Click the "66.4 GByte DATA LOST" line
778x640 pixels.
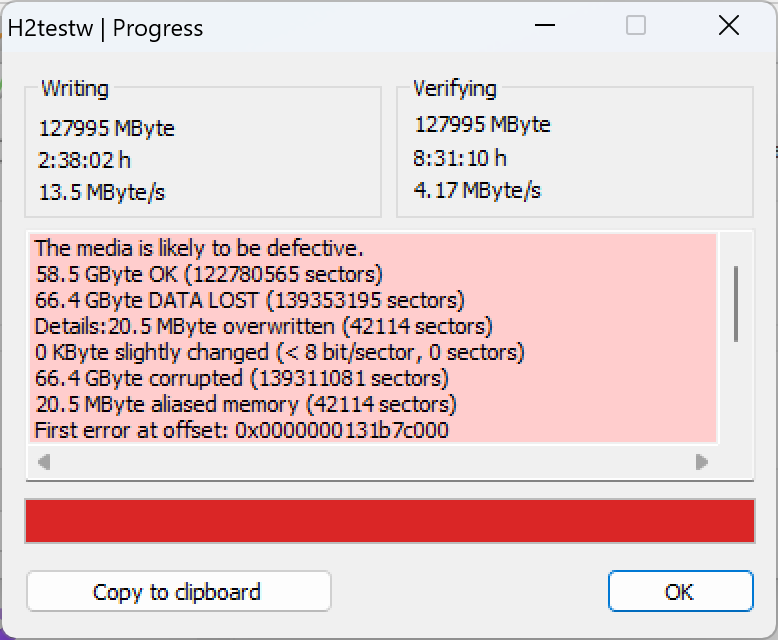tap(249, 300)
